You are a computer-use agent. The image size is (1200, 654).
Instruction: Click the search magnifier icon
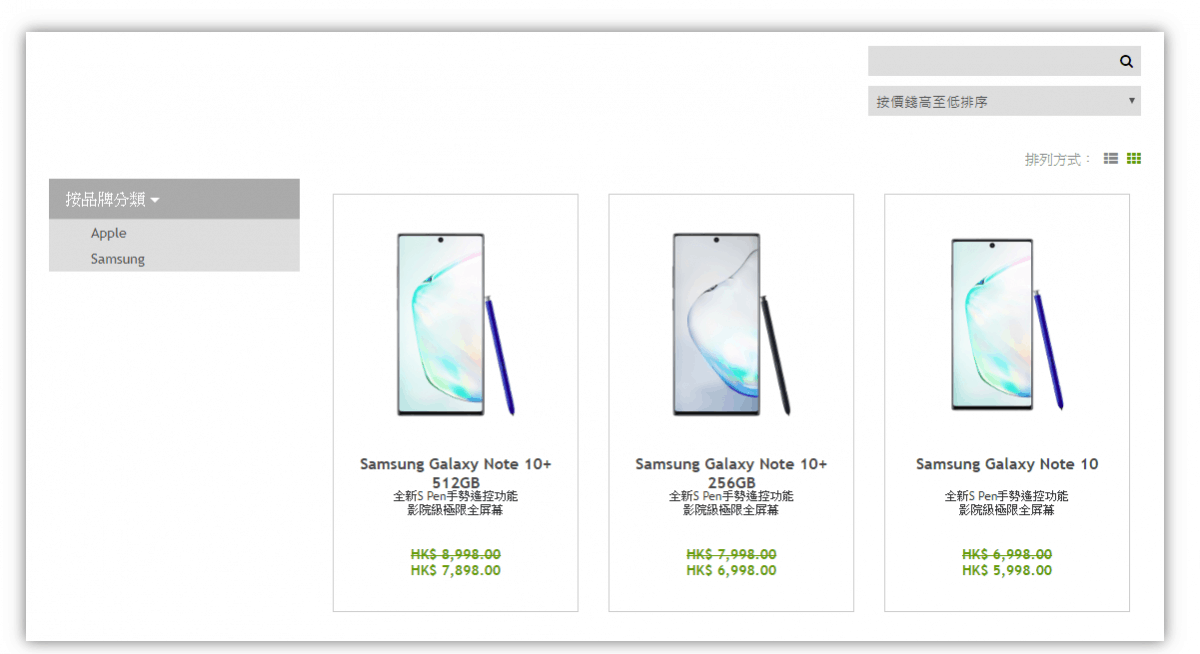pos(1126,62)
